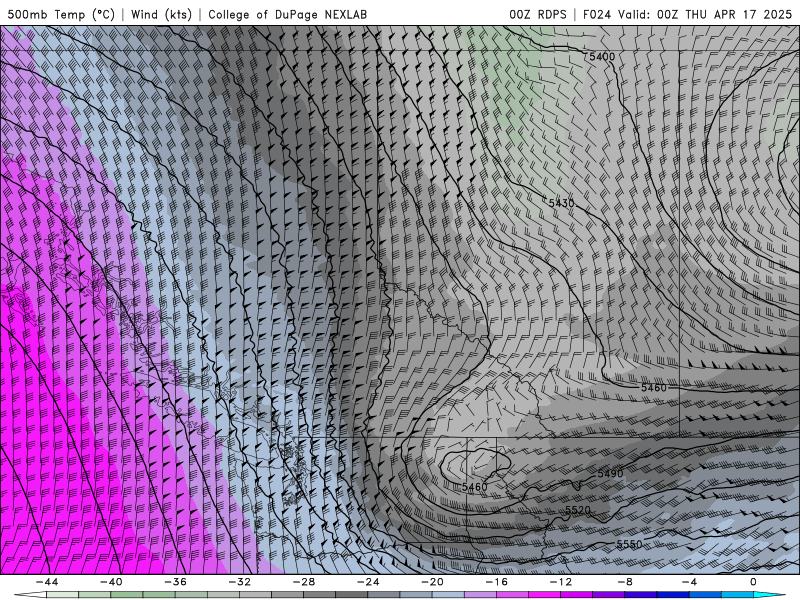Click the -28 colour scale label

click(x=304, y=582)
